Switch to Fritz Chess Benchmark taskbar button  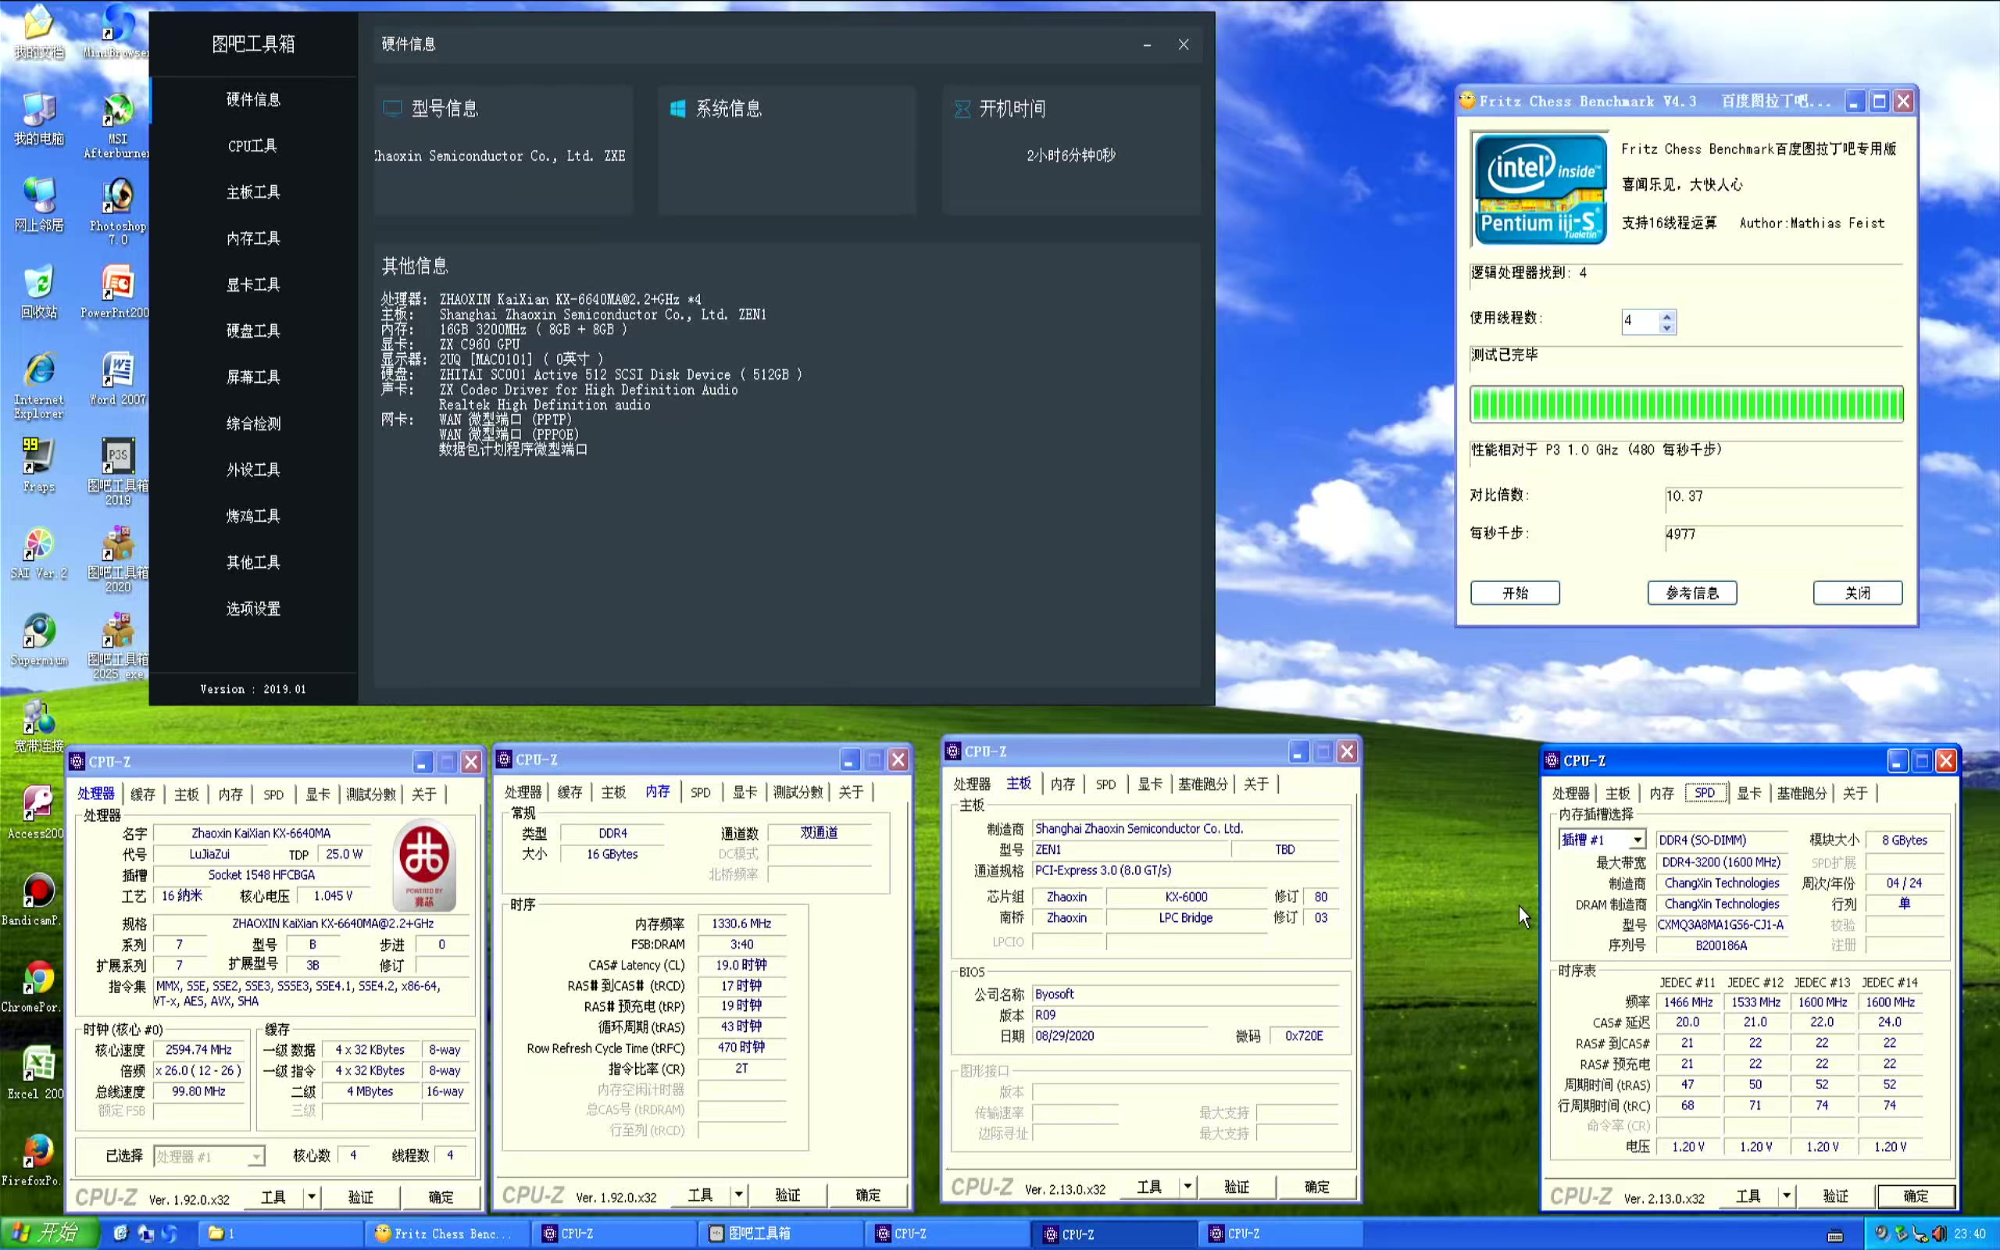(448, 1233)
